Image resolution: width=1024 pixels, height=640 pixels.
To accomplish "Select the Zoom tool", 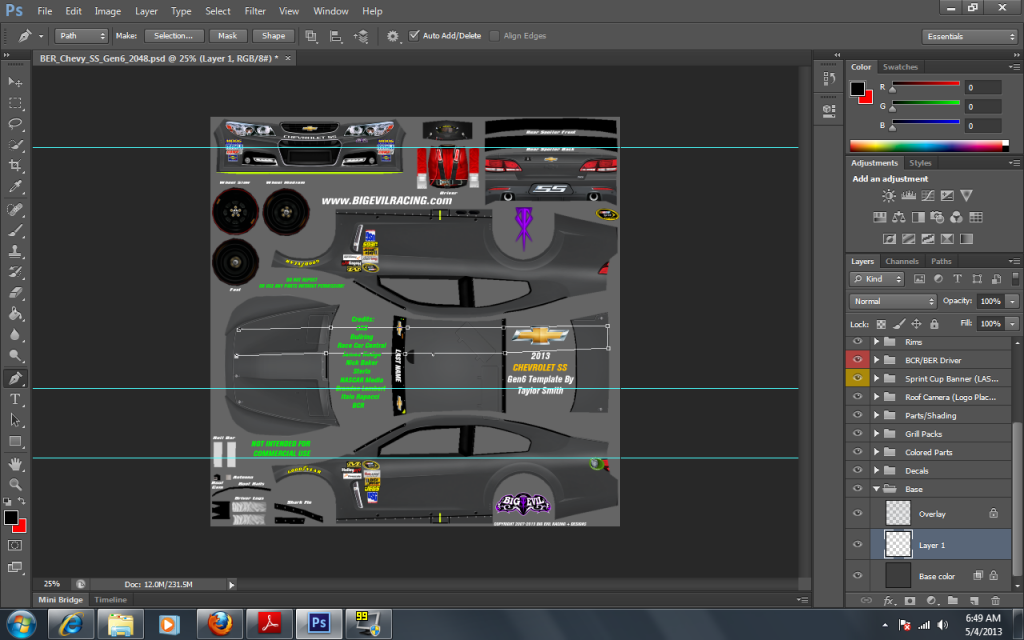I will [15, 485].
